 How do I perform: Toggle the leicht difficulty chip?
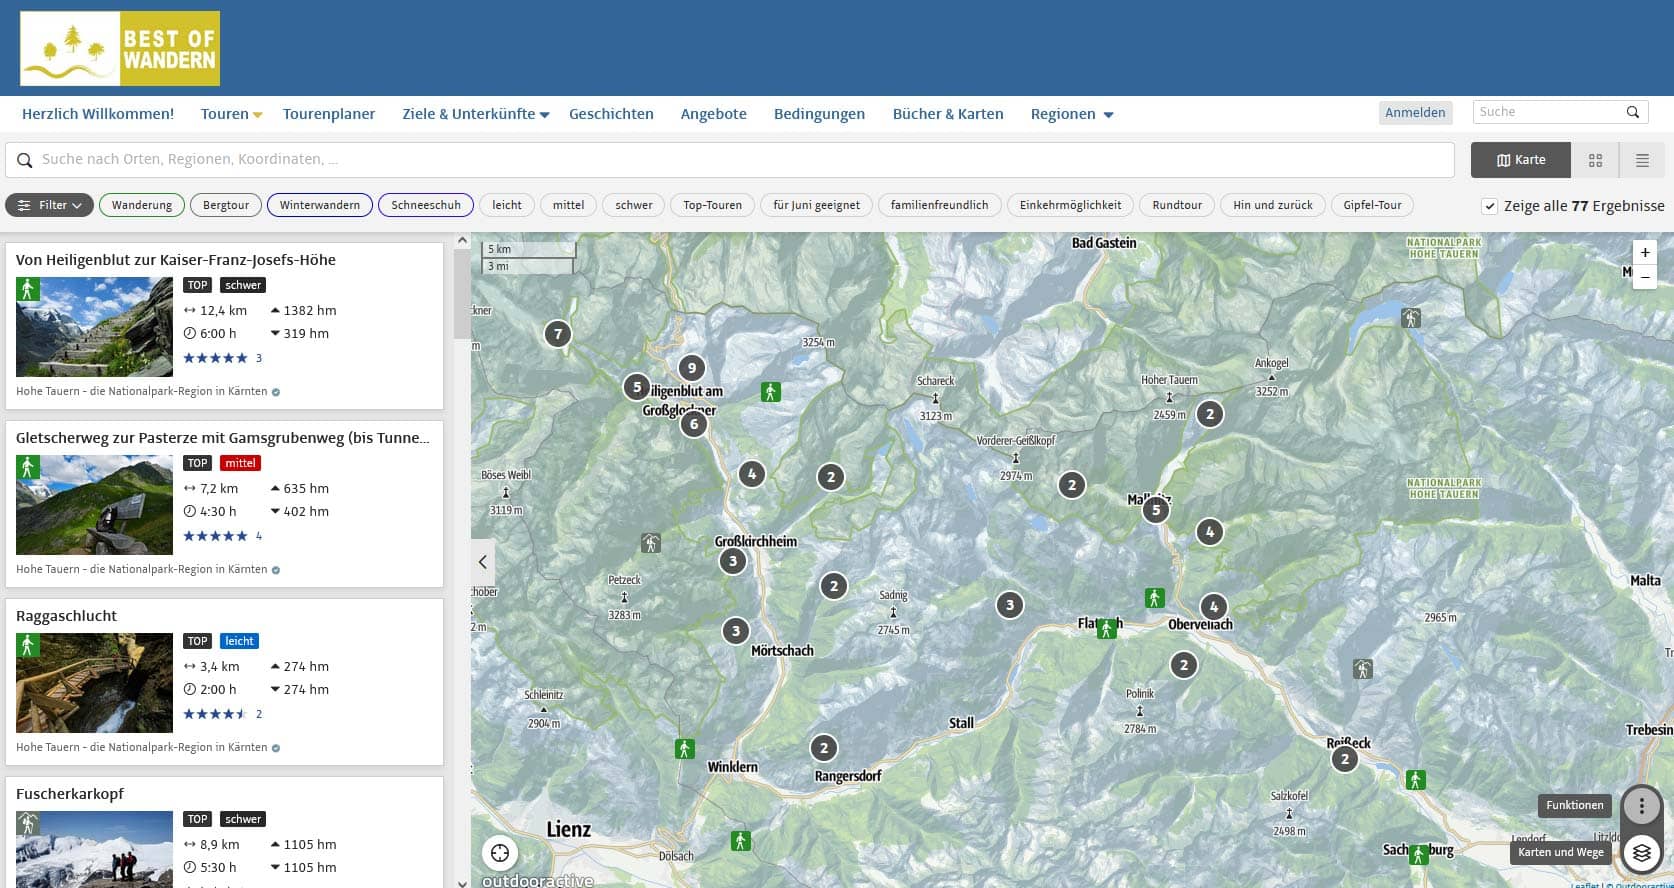[507, 205]
